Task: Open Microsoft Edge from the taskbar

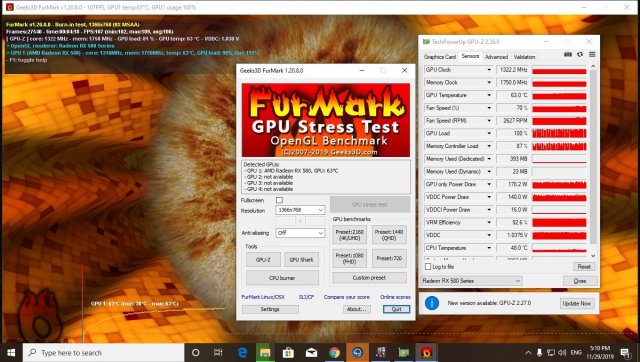Action: [242, 353]
